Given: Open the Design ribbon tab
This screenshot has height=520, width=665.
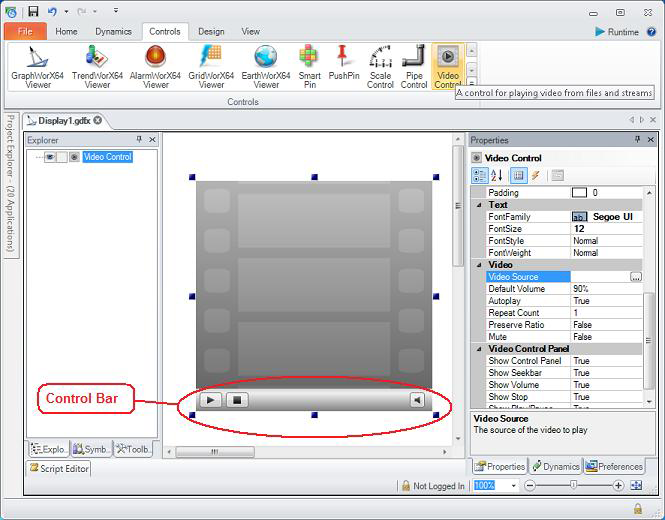Looking at the screenshot, I should (211, 31).
